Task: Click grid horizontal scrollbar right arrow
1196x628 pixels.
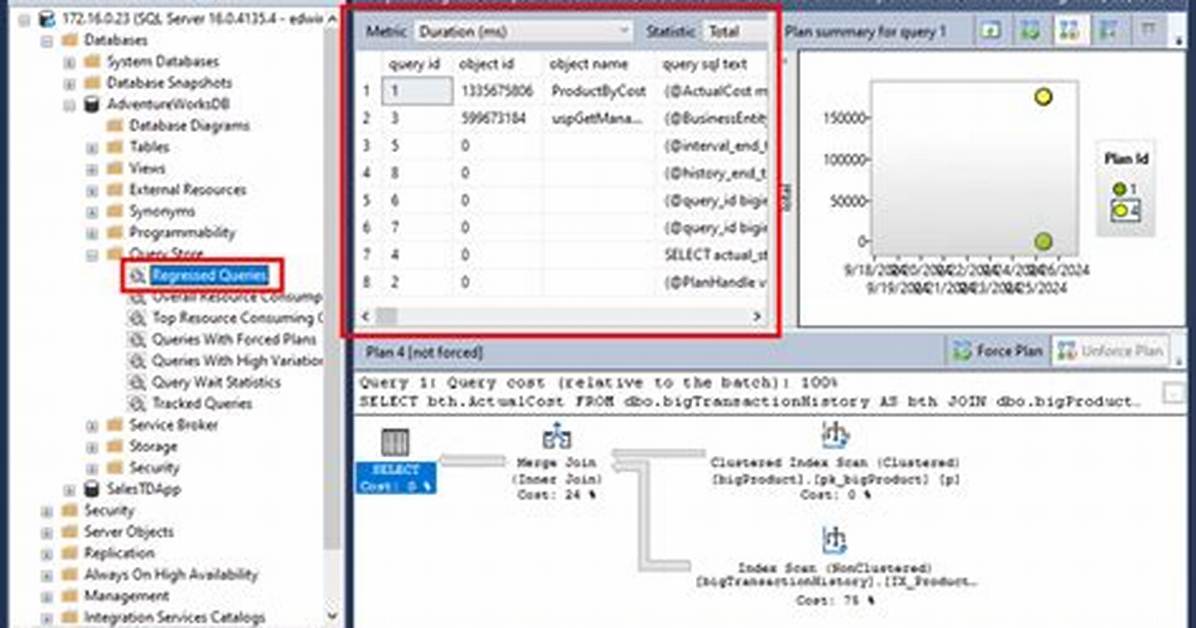Action: click(x=757, y=316)
